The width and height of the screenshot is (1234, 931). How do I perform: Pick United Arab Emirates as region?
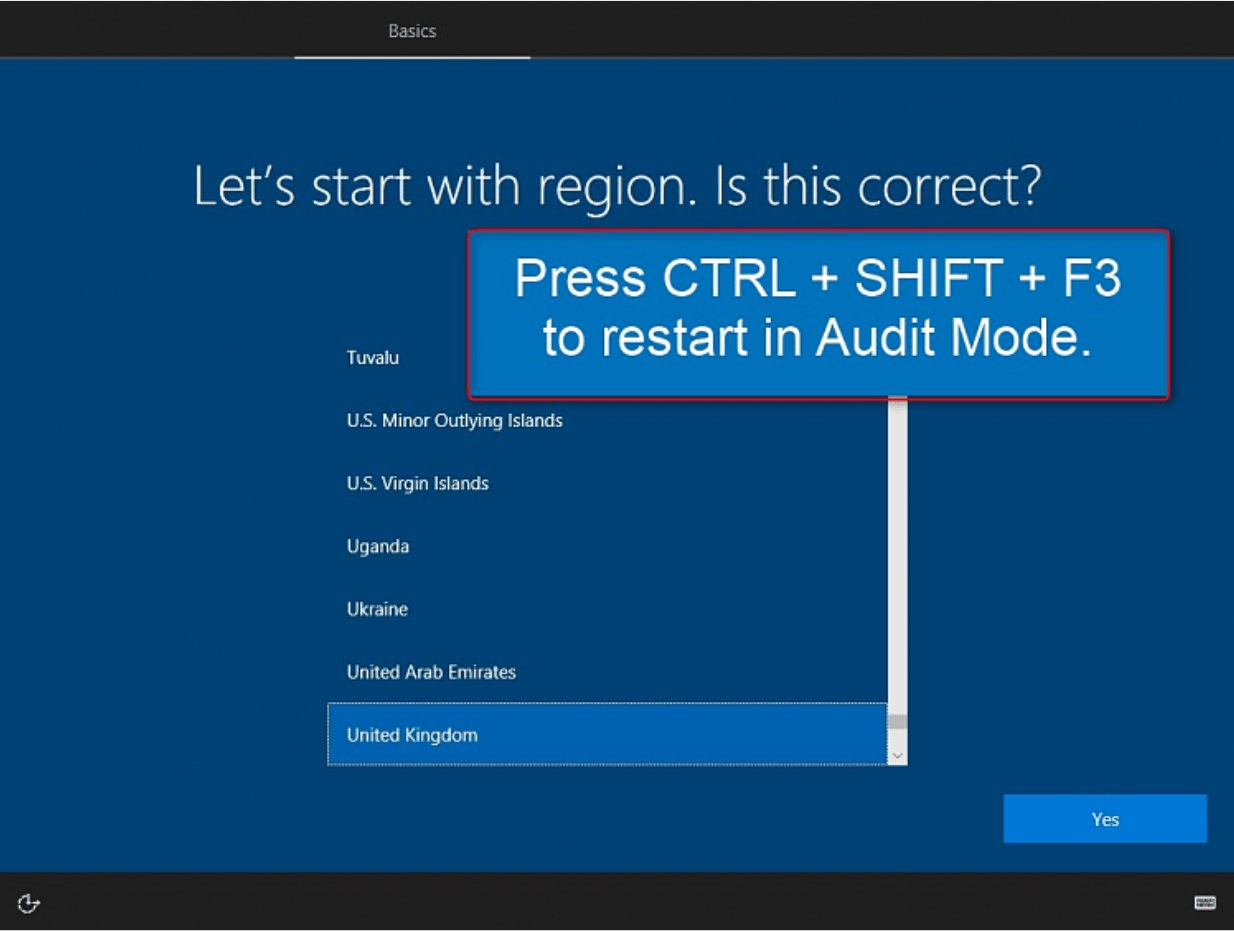(x=431, y=671)
